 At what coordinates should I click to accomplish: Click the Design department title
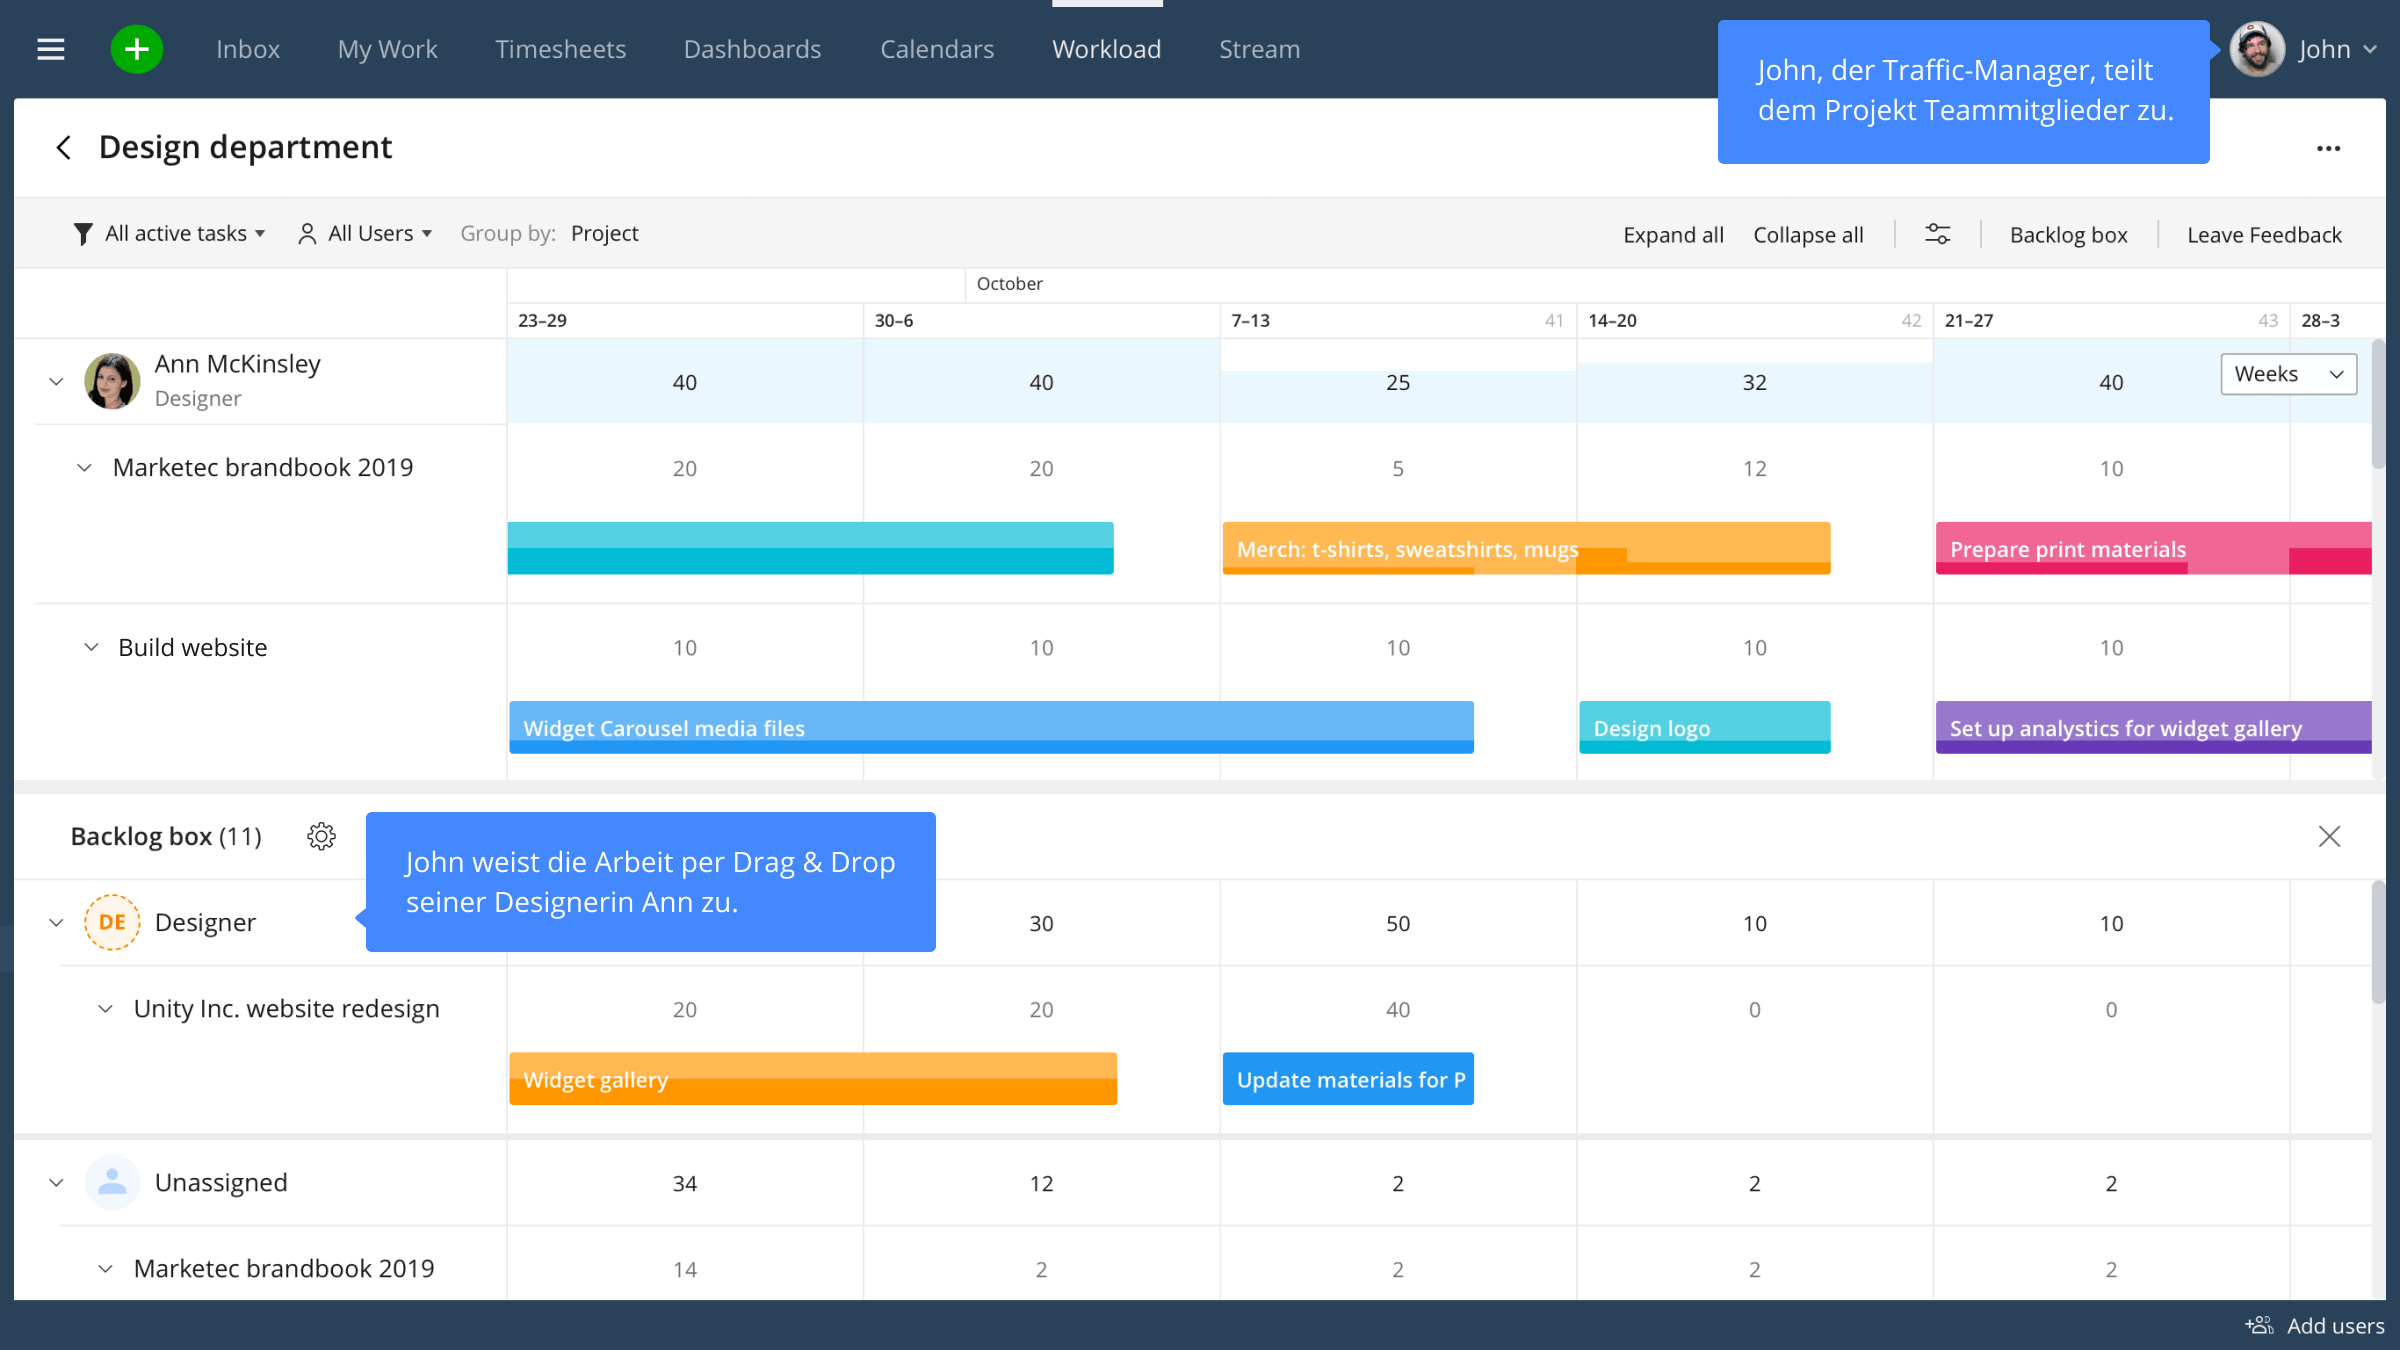(245, 147)
